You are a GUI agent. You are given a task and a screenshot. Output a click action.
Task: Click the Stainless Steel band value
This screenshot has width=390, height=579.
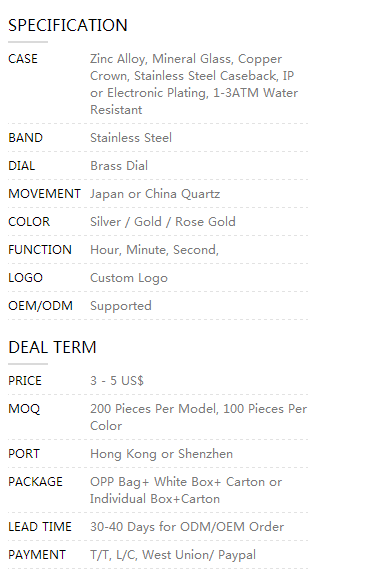coord(131,138)
